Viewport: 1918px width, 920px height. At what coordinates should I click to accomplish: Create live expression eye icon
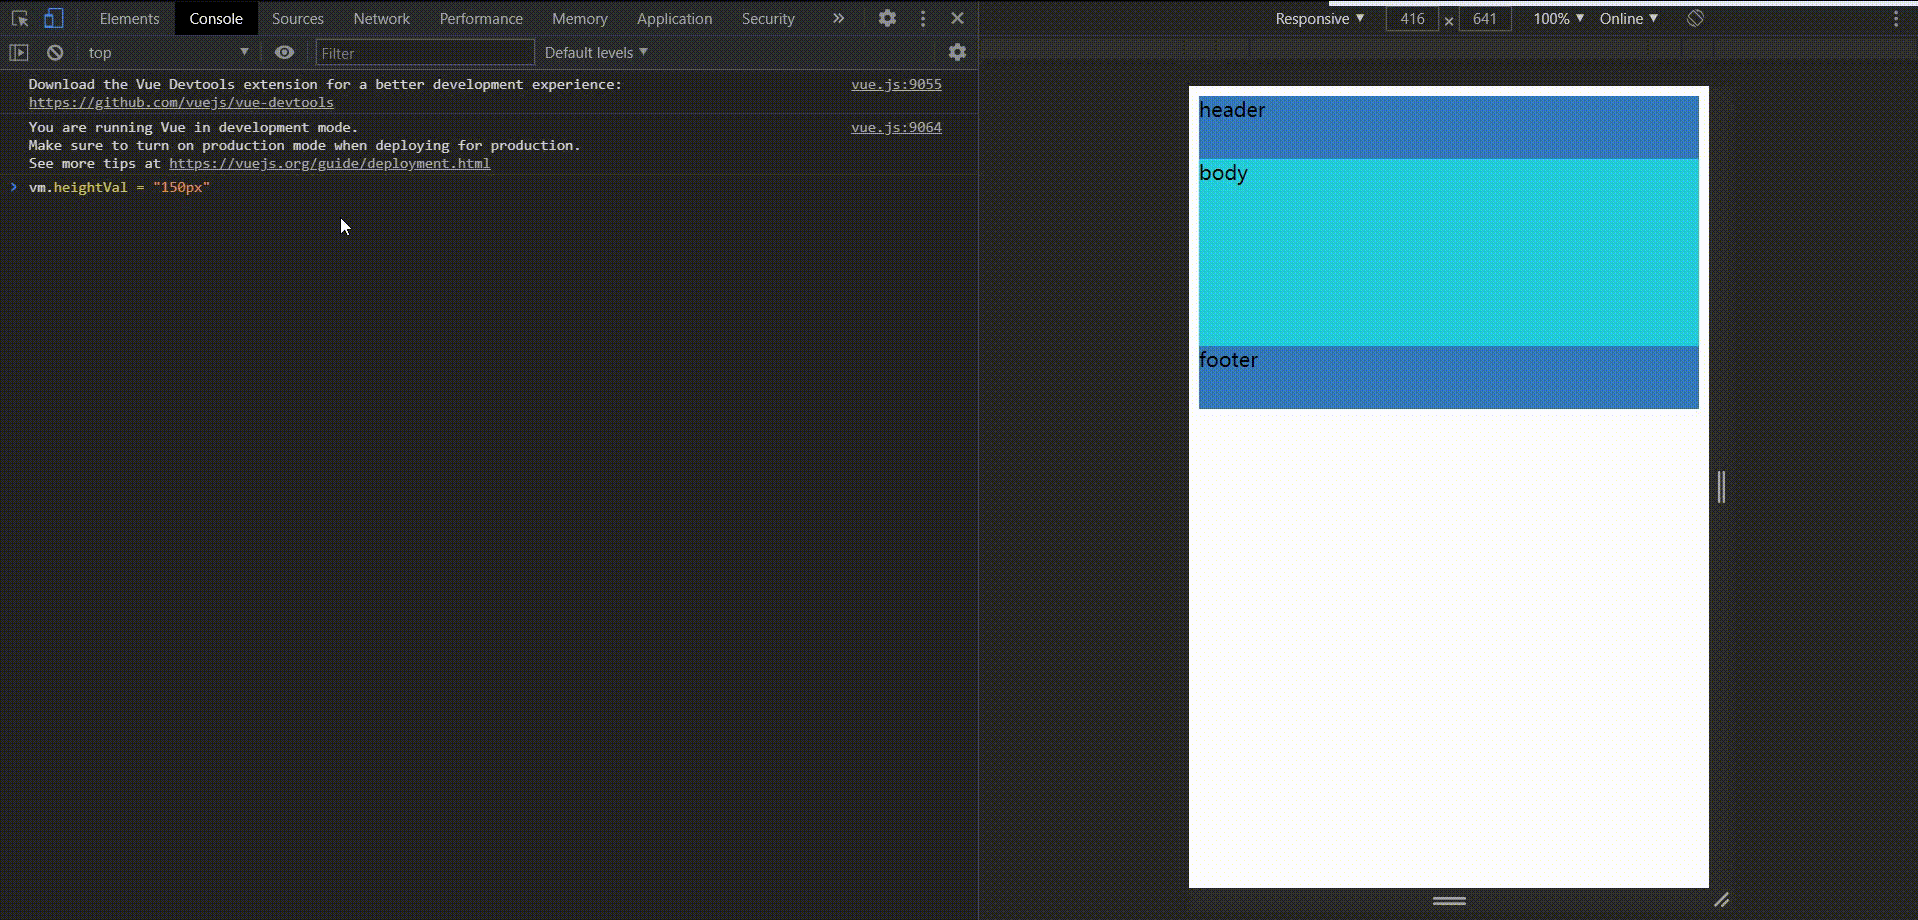click(284, 52)
